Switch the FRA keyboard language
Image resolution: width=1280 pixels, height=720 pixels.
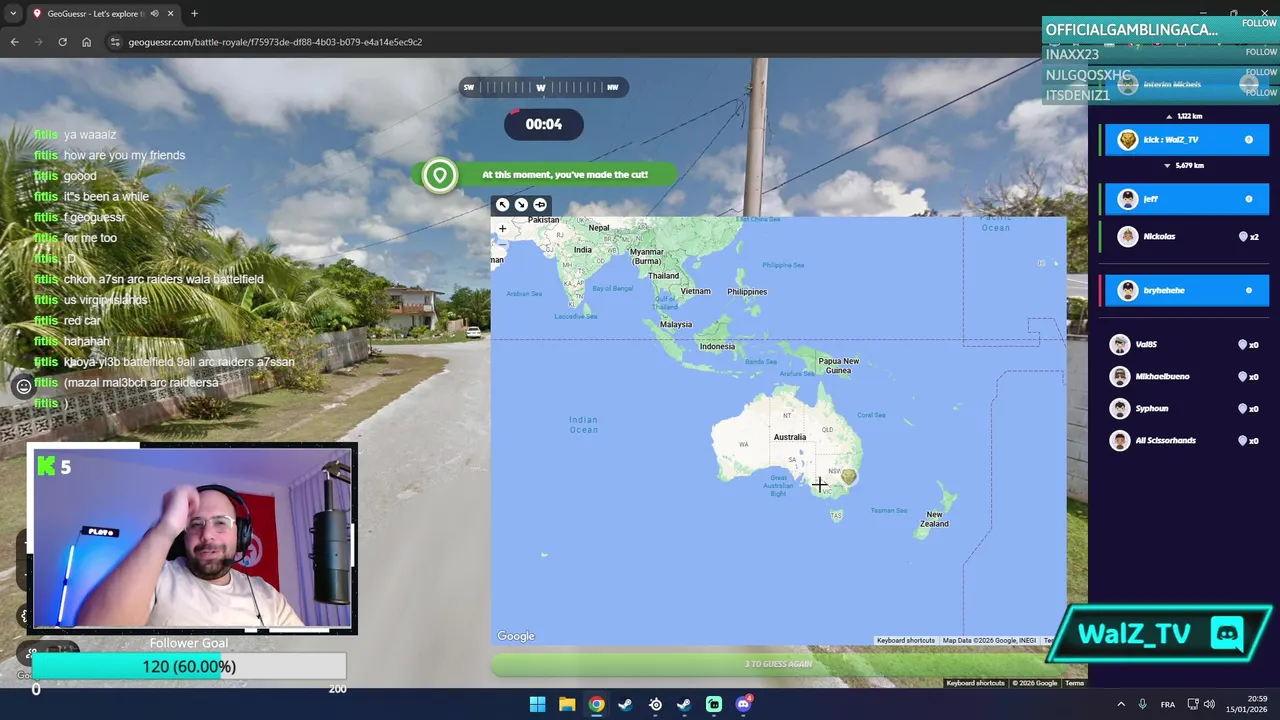tap(1167, 704)
